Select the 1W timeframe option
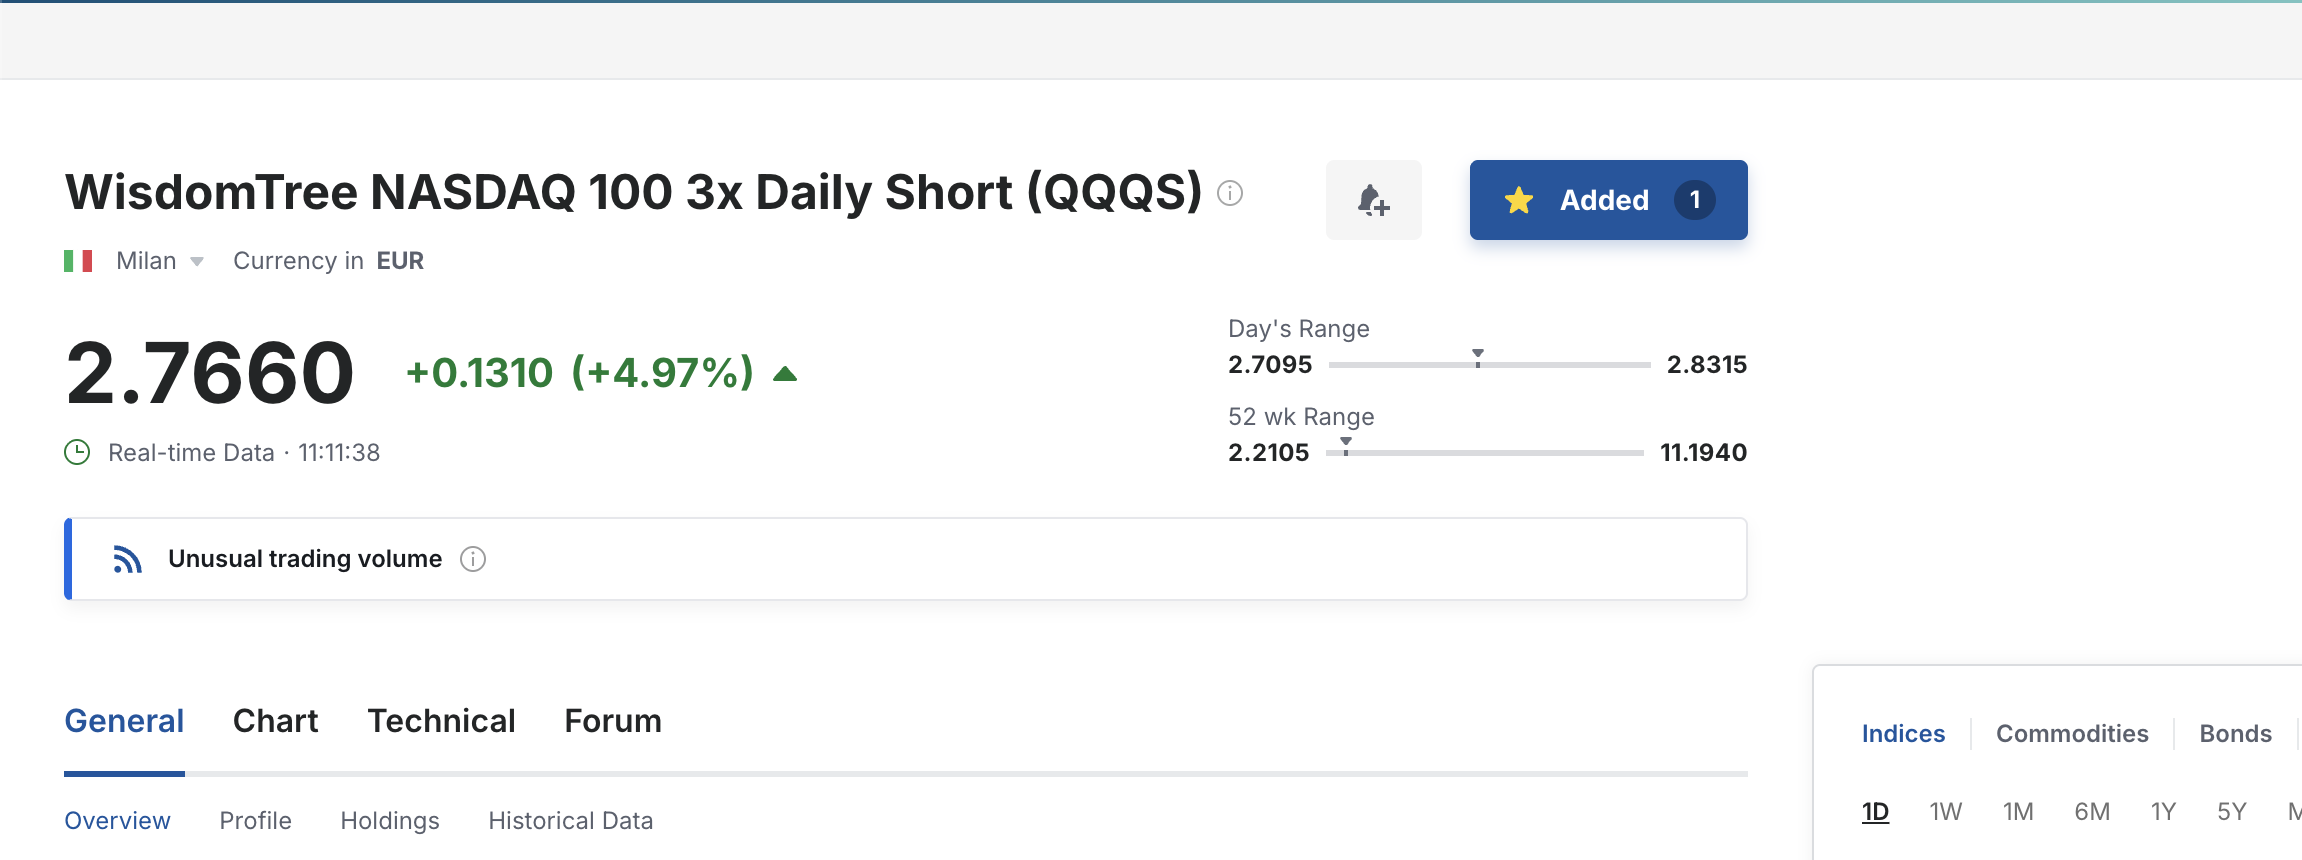2302x860 pixels. [x=1945, y=812]
